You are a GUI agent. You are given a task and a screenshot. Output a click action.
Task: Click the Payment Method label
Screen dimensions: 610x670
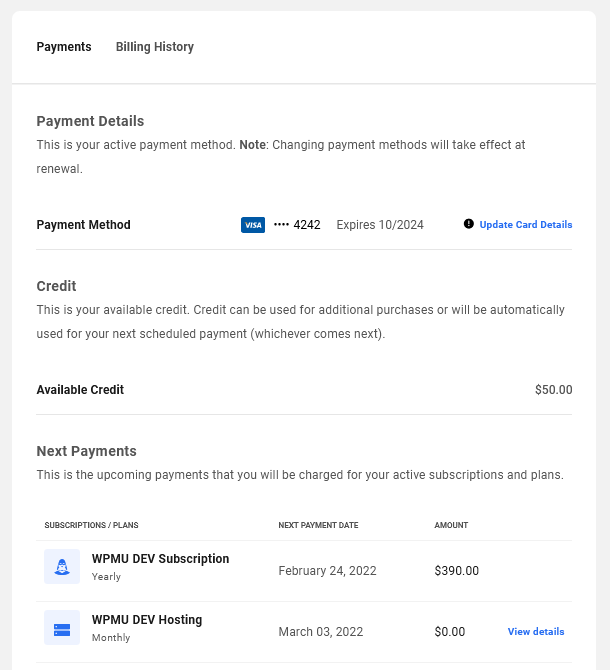83,225
